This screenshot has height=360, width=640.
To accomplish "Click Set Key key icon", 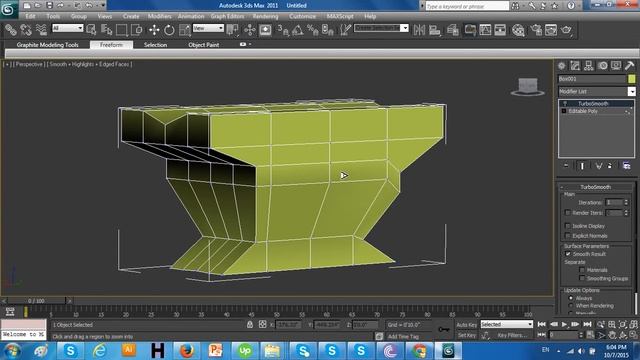I will (x=444, y=329).
